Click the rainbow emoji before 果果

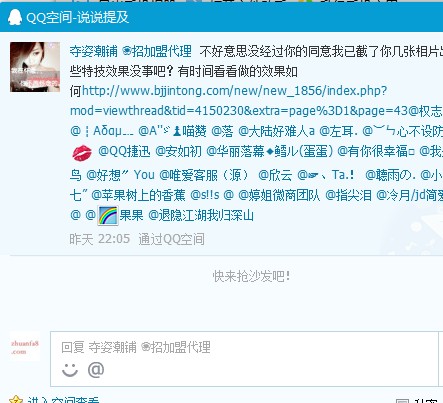tap(108, 215)
